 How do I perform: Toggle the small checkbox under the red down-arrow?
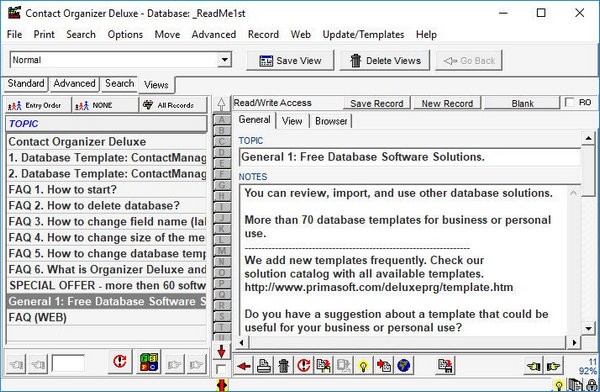(221, 369)
